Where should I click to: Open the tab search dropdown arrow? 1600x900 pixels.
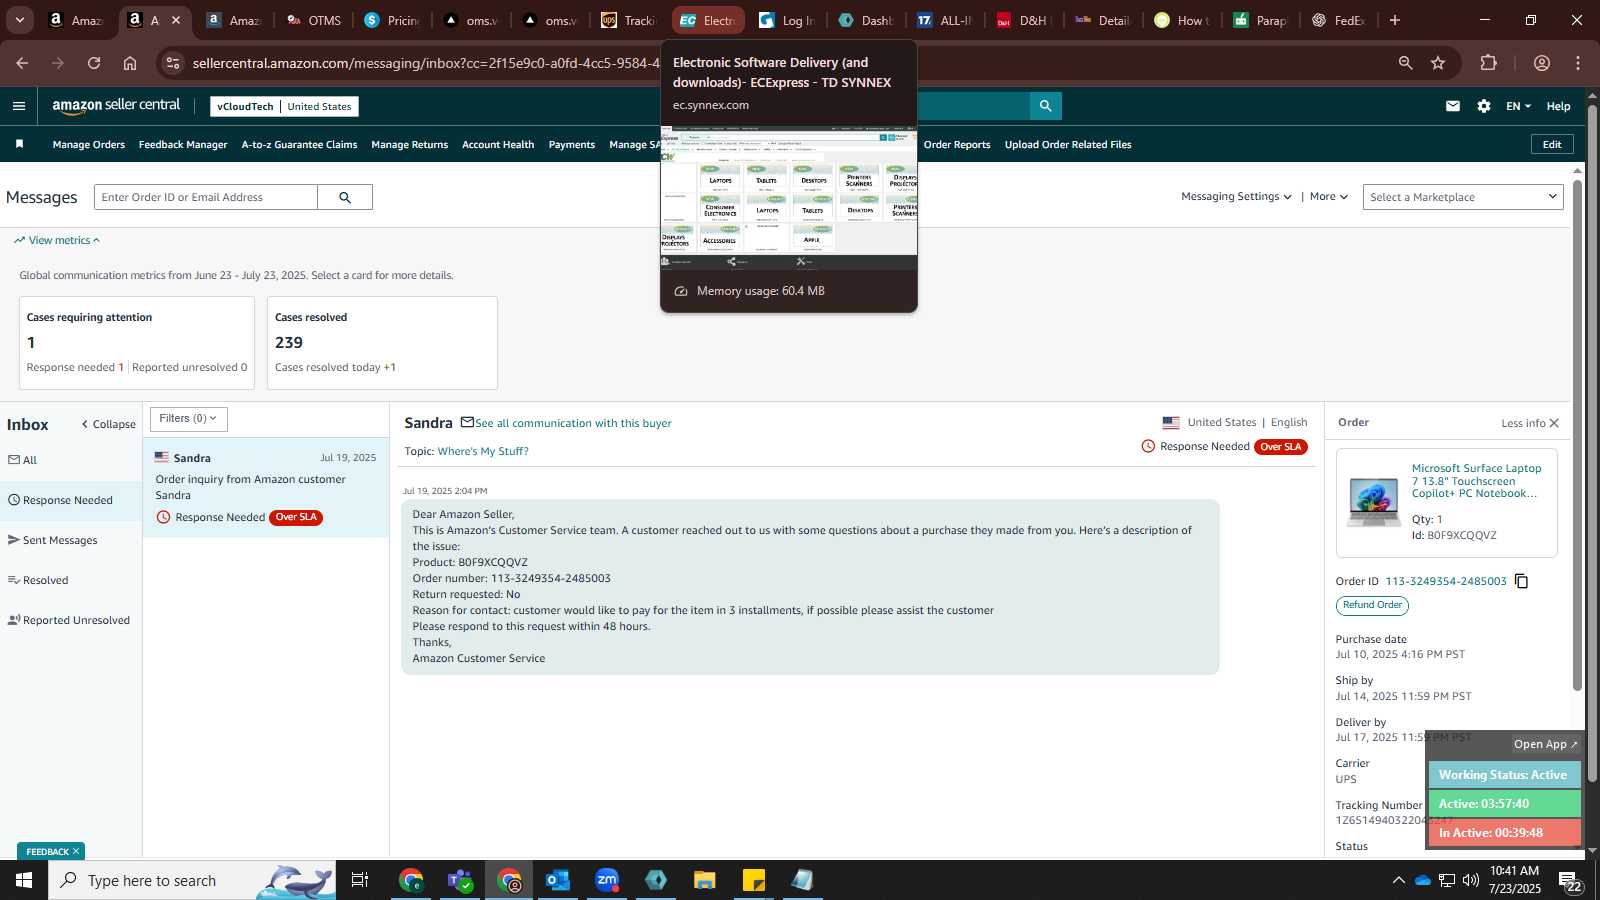(x=19, y=20)
